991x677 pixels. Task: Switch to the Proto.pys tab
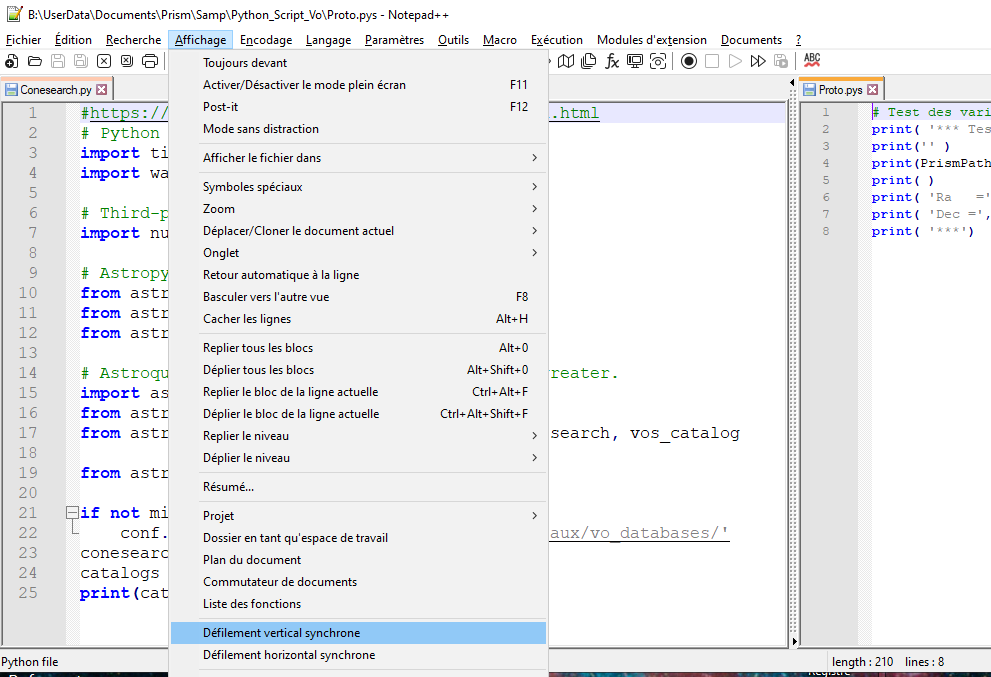(x=840, y=90)
